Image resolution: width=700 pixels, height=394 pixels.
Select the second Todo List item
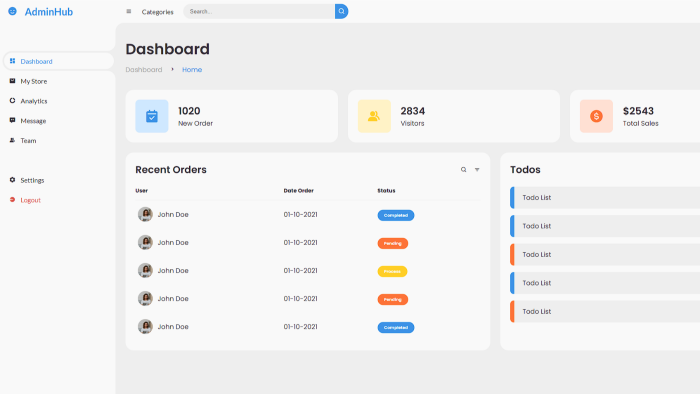pyautogui.click(x=605, y=226)
